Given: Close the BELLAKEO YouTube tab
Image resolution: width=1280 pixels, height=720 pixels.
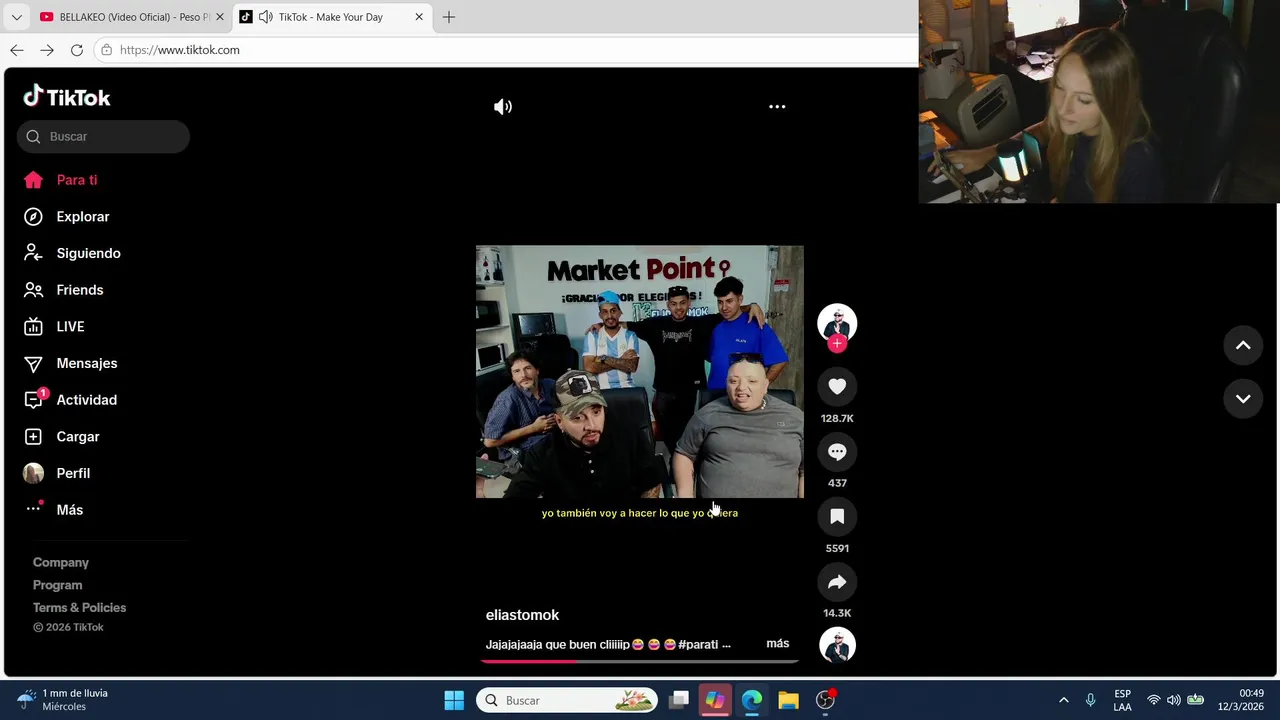Looking at the screenshot, I should click(x=220, y=17).
